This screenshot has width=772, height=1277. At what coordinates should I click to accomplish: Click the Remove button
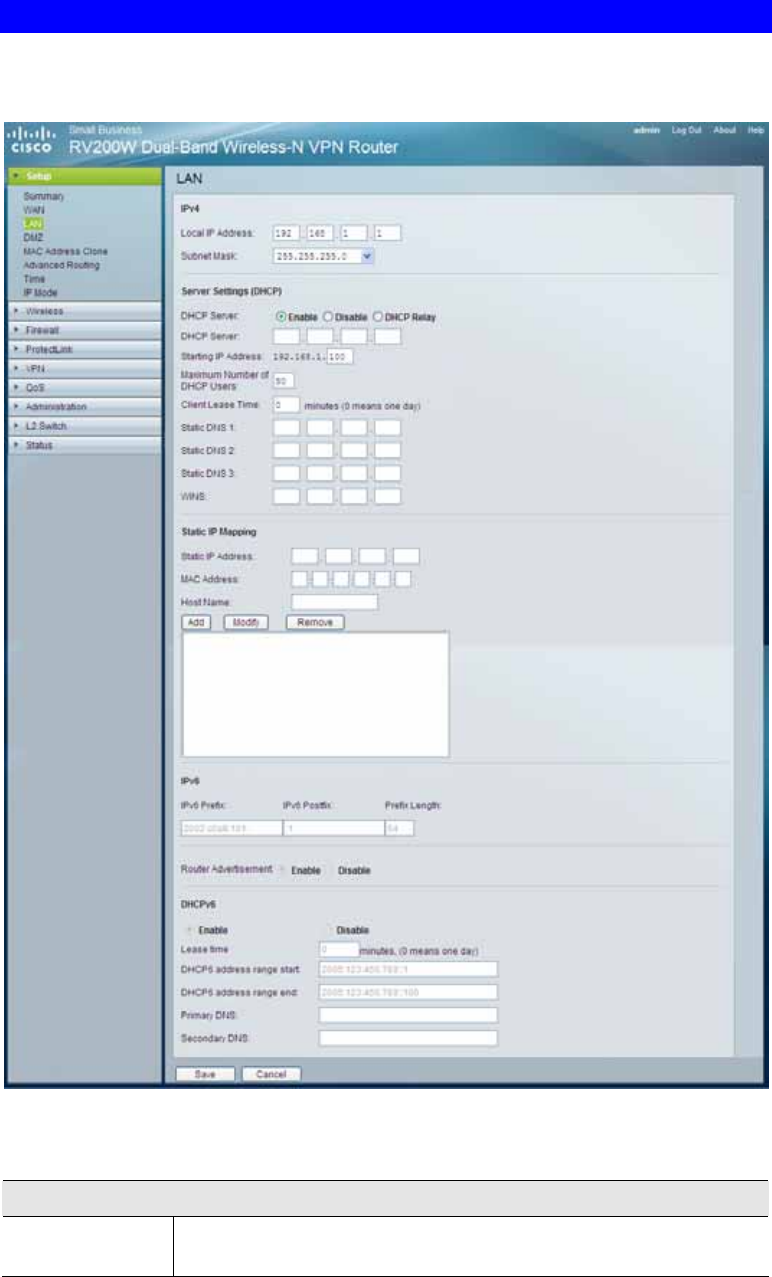pos(315,622)
